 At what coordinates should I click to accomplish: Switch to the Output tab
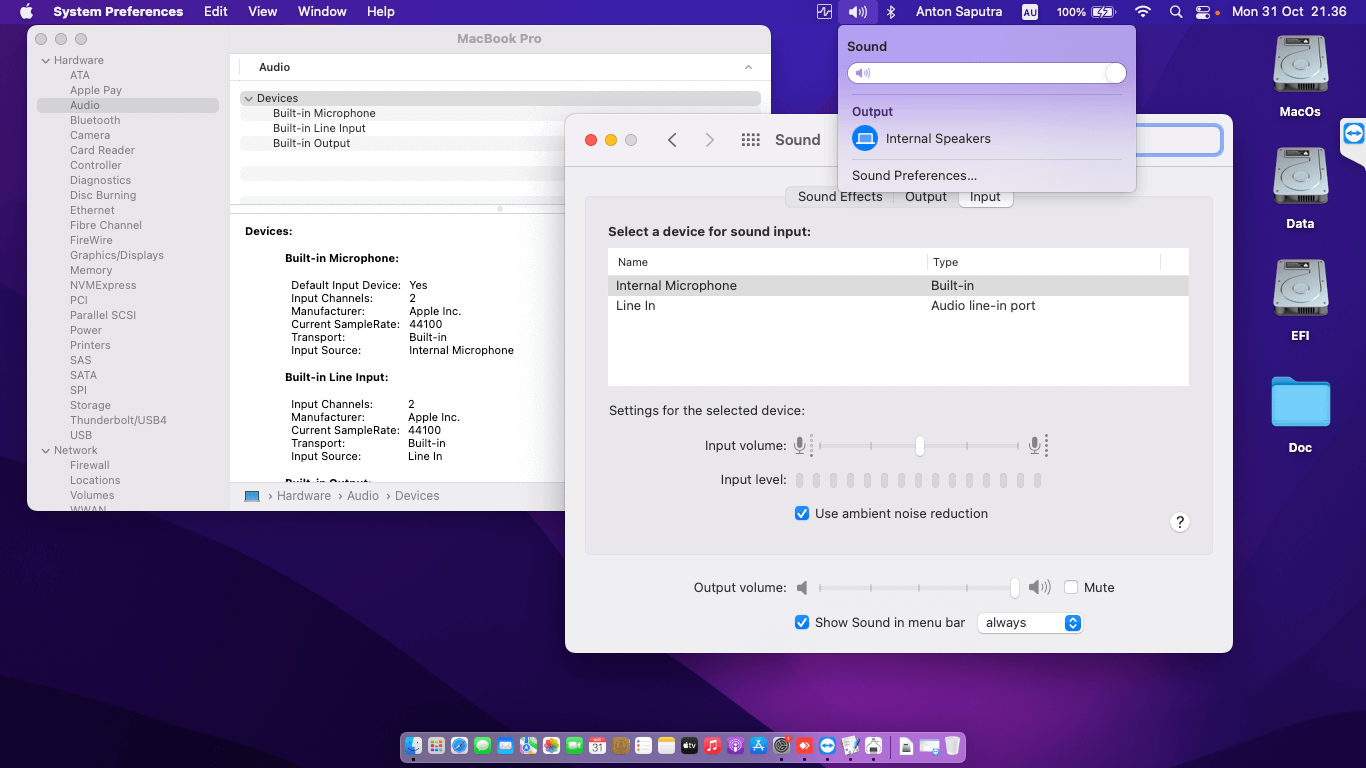pos(925,197)
